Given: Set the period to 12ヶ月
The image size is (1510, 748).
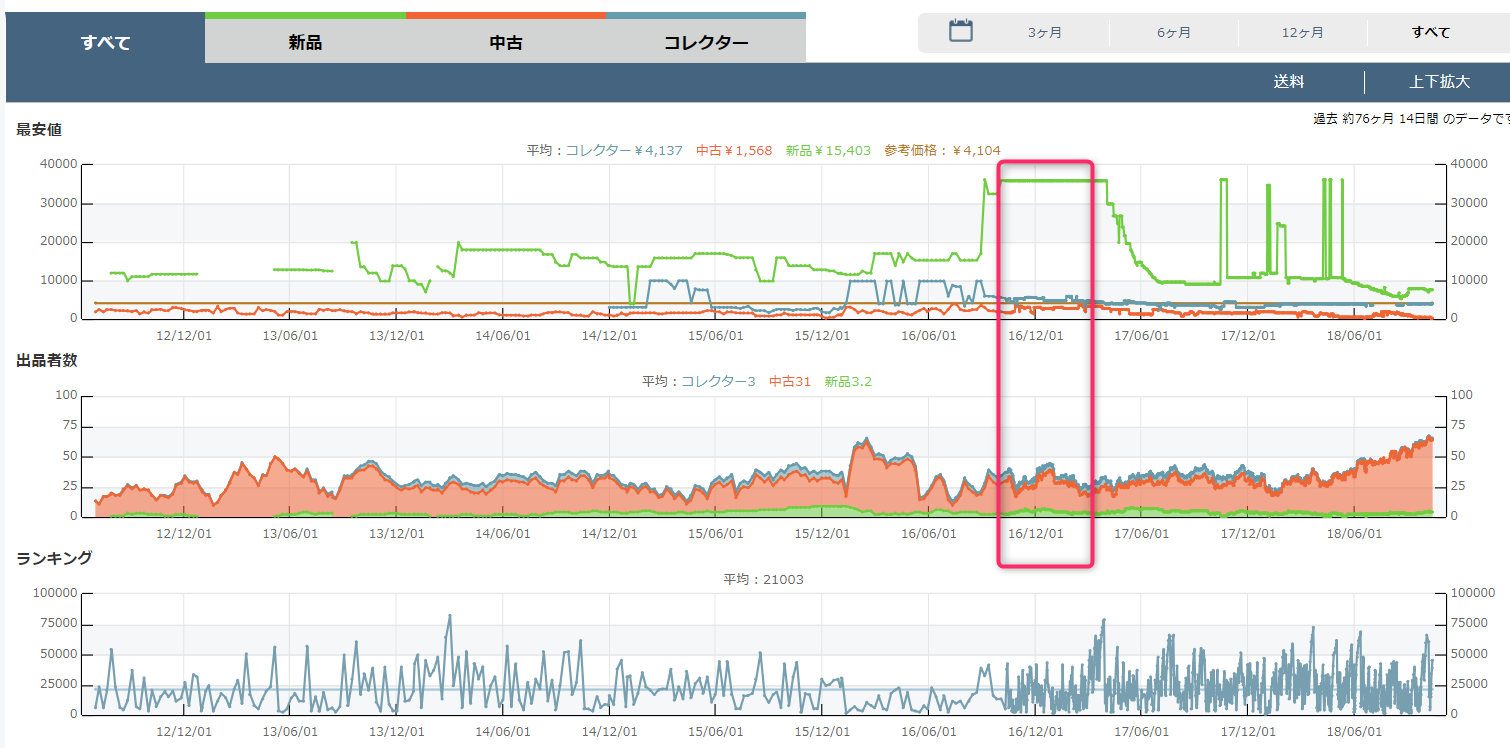Looking at the screenshot, I should click(1302, 33).
